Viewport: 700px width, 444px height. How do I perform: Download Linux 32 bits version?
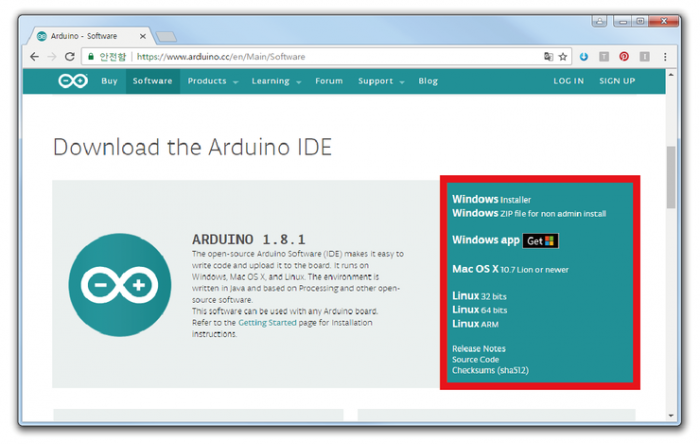pos(479,296)
